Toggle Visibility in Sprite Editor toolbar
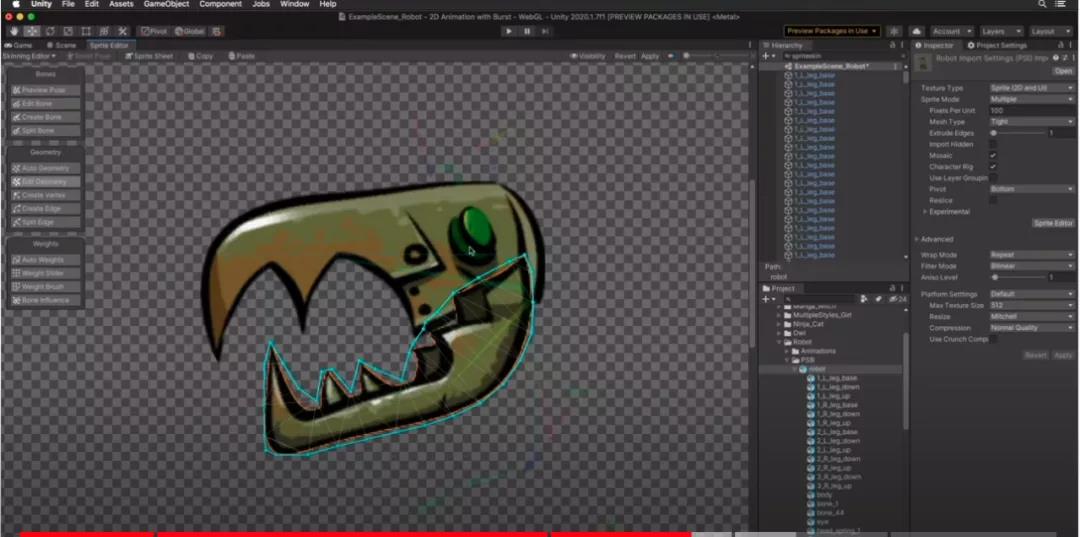Screen dimensions: 1080x537 pyautogui.click(x=588, y=56)
